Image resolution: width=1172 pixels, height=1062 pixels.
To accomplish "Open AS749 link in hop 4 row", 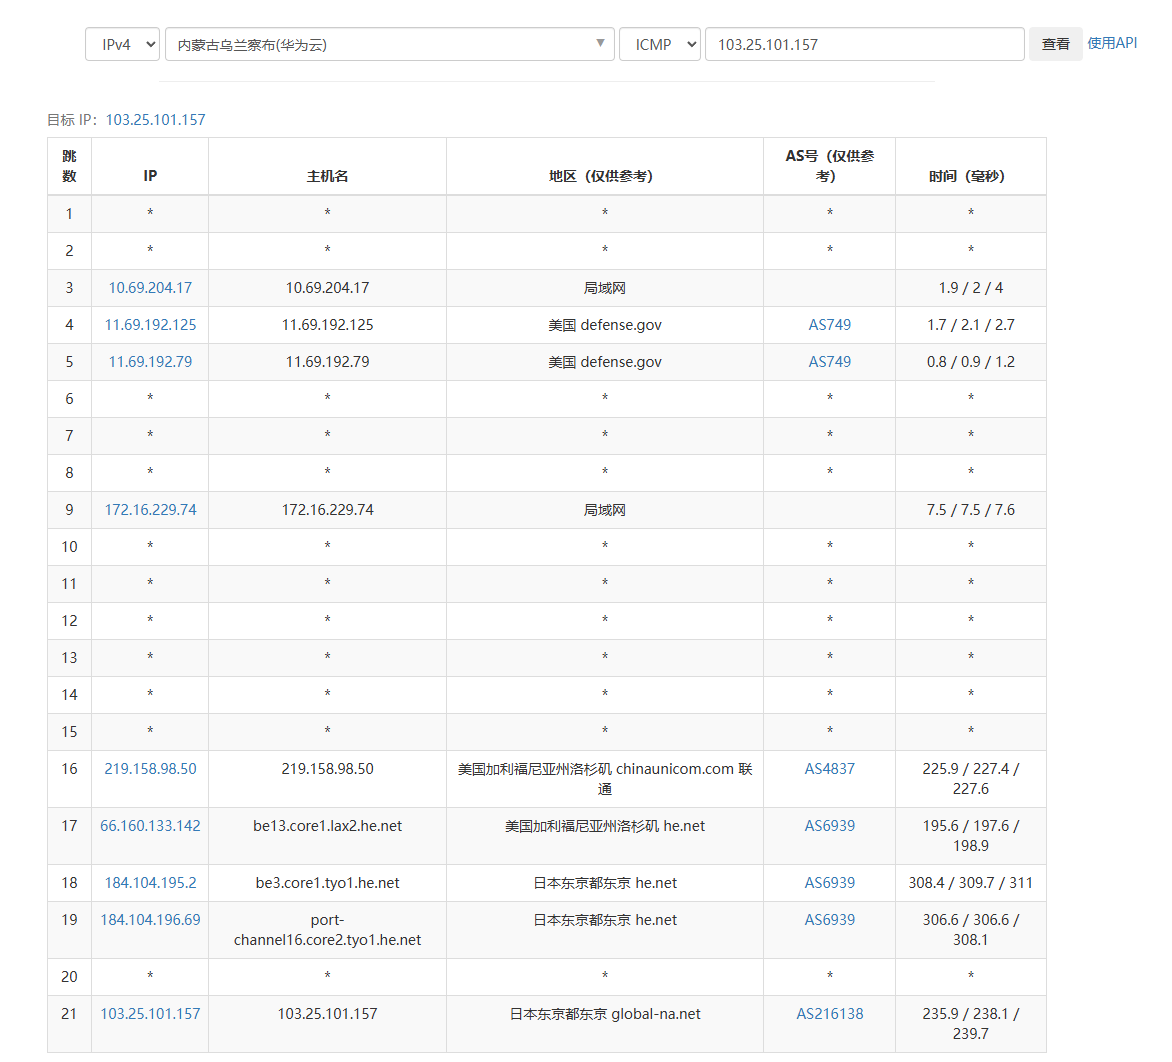I will (830, 325).
